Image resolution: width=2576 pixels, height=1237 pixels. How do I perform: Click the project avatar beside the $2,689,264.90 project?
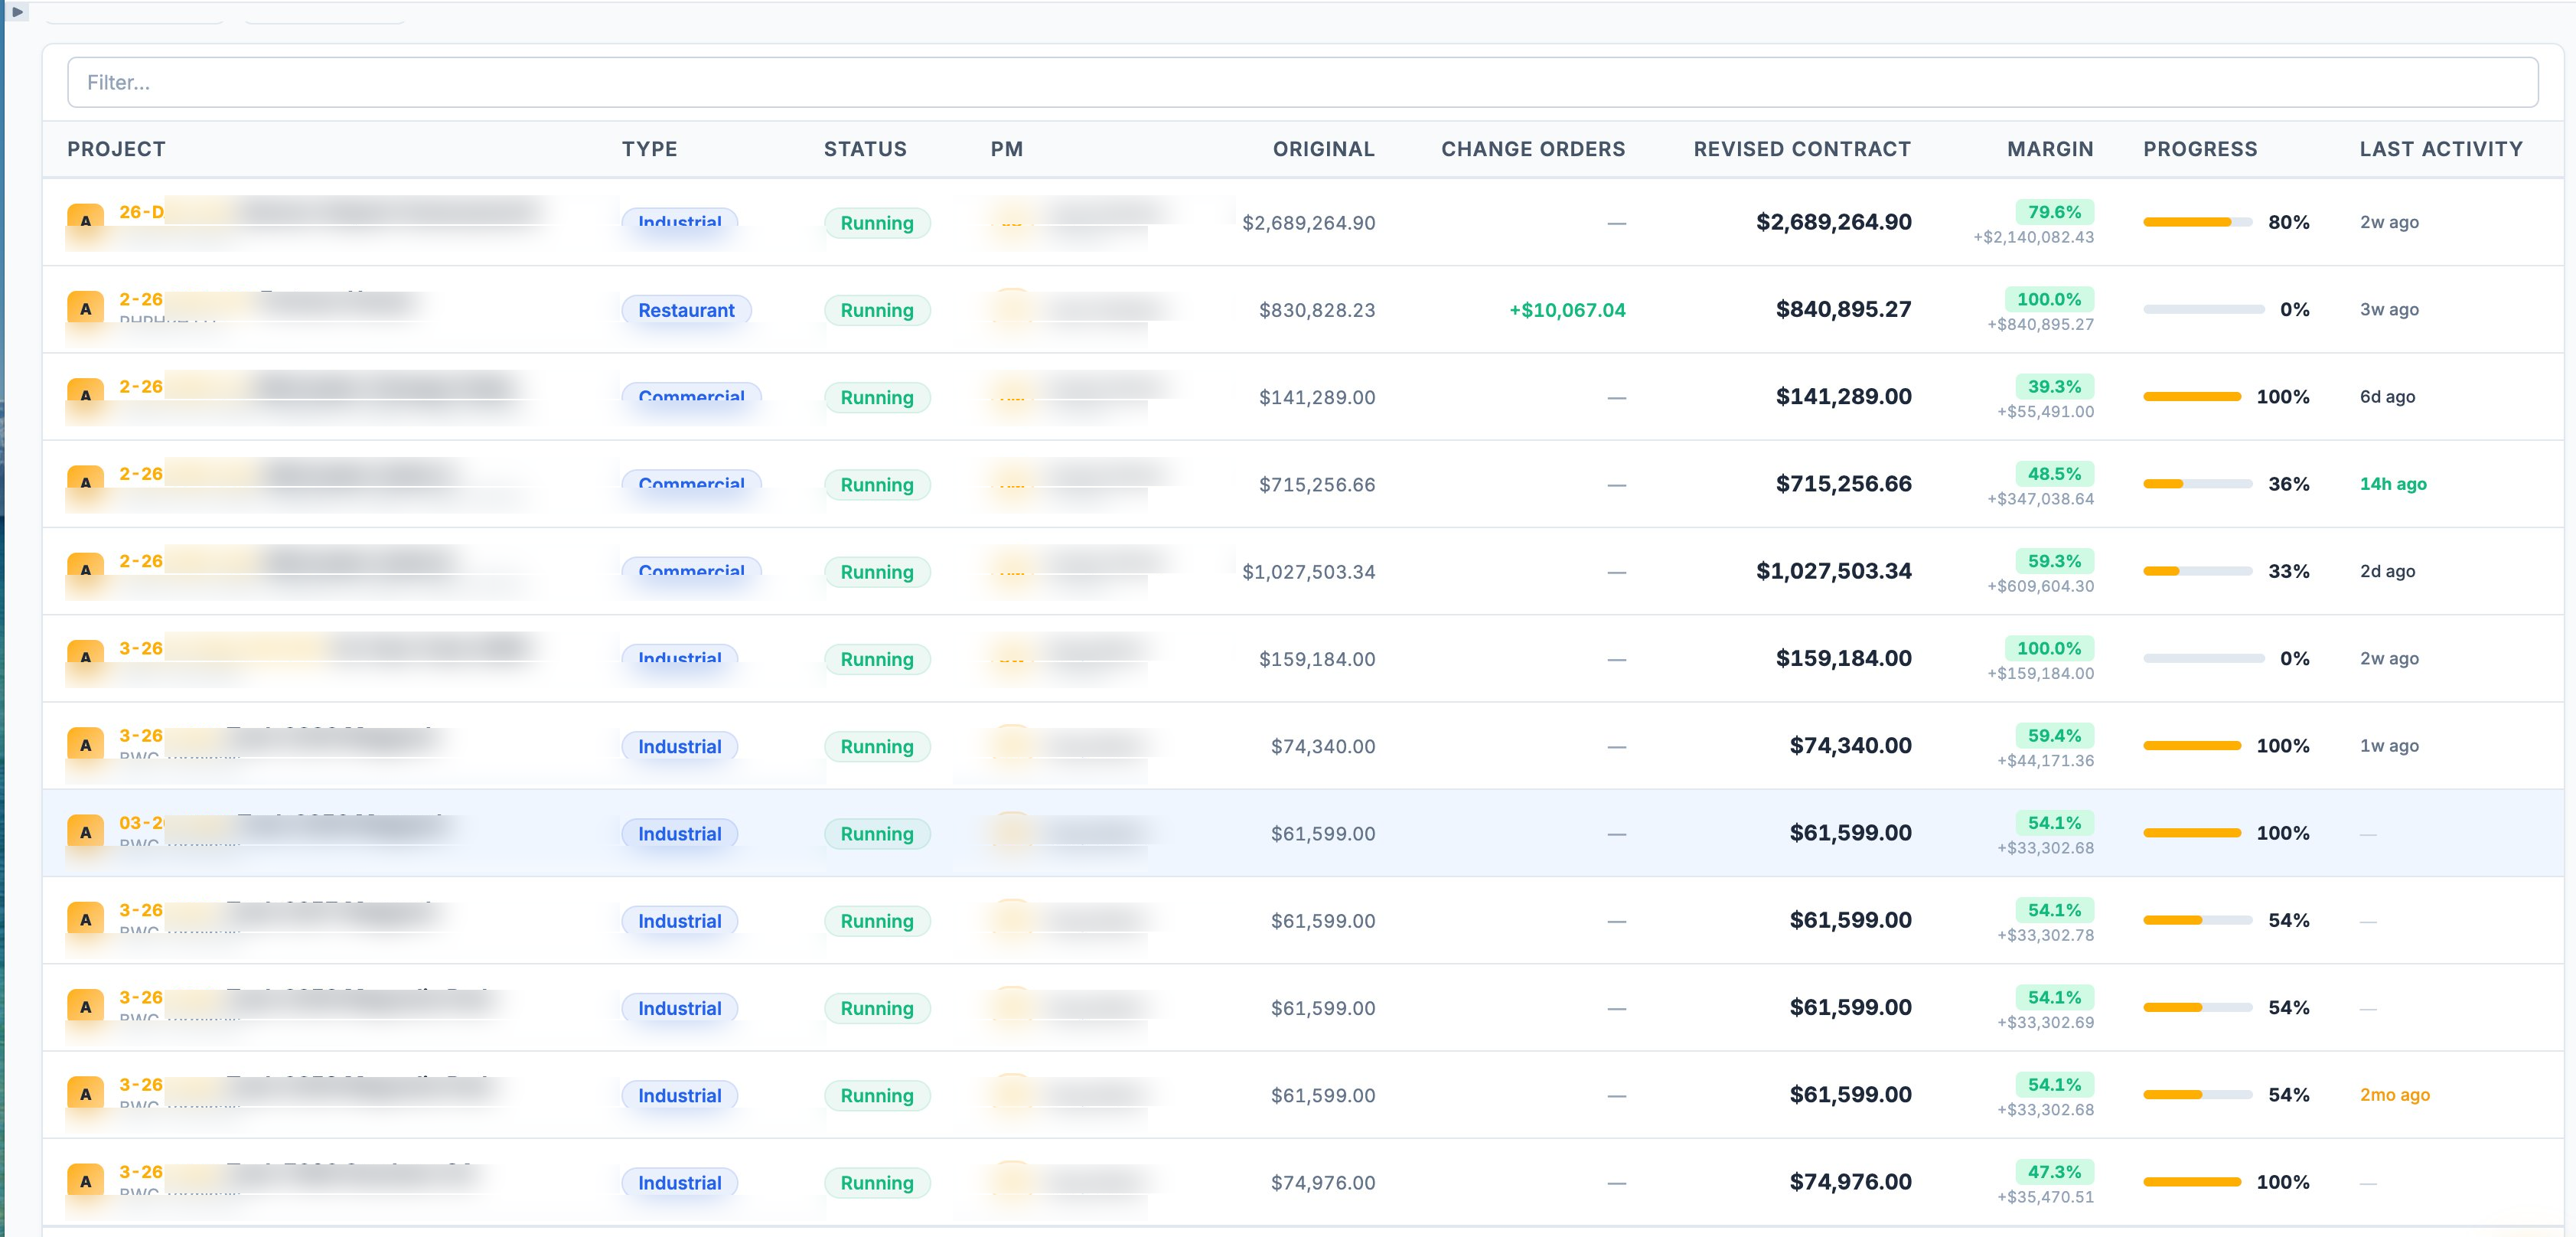85,222
